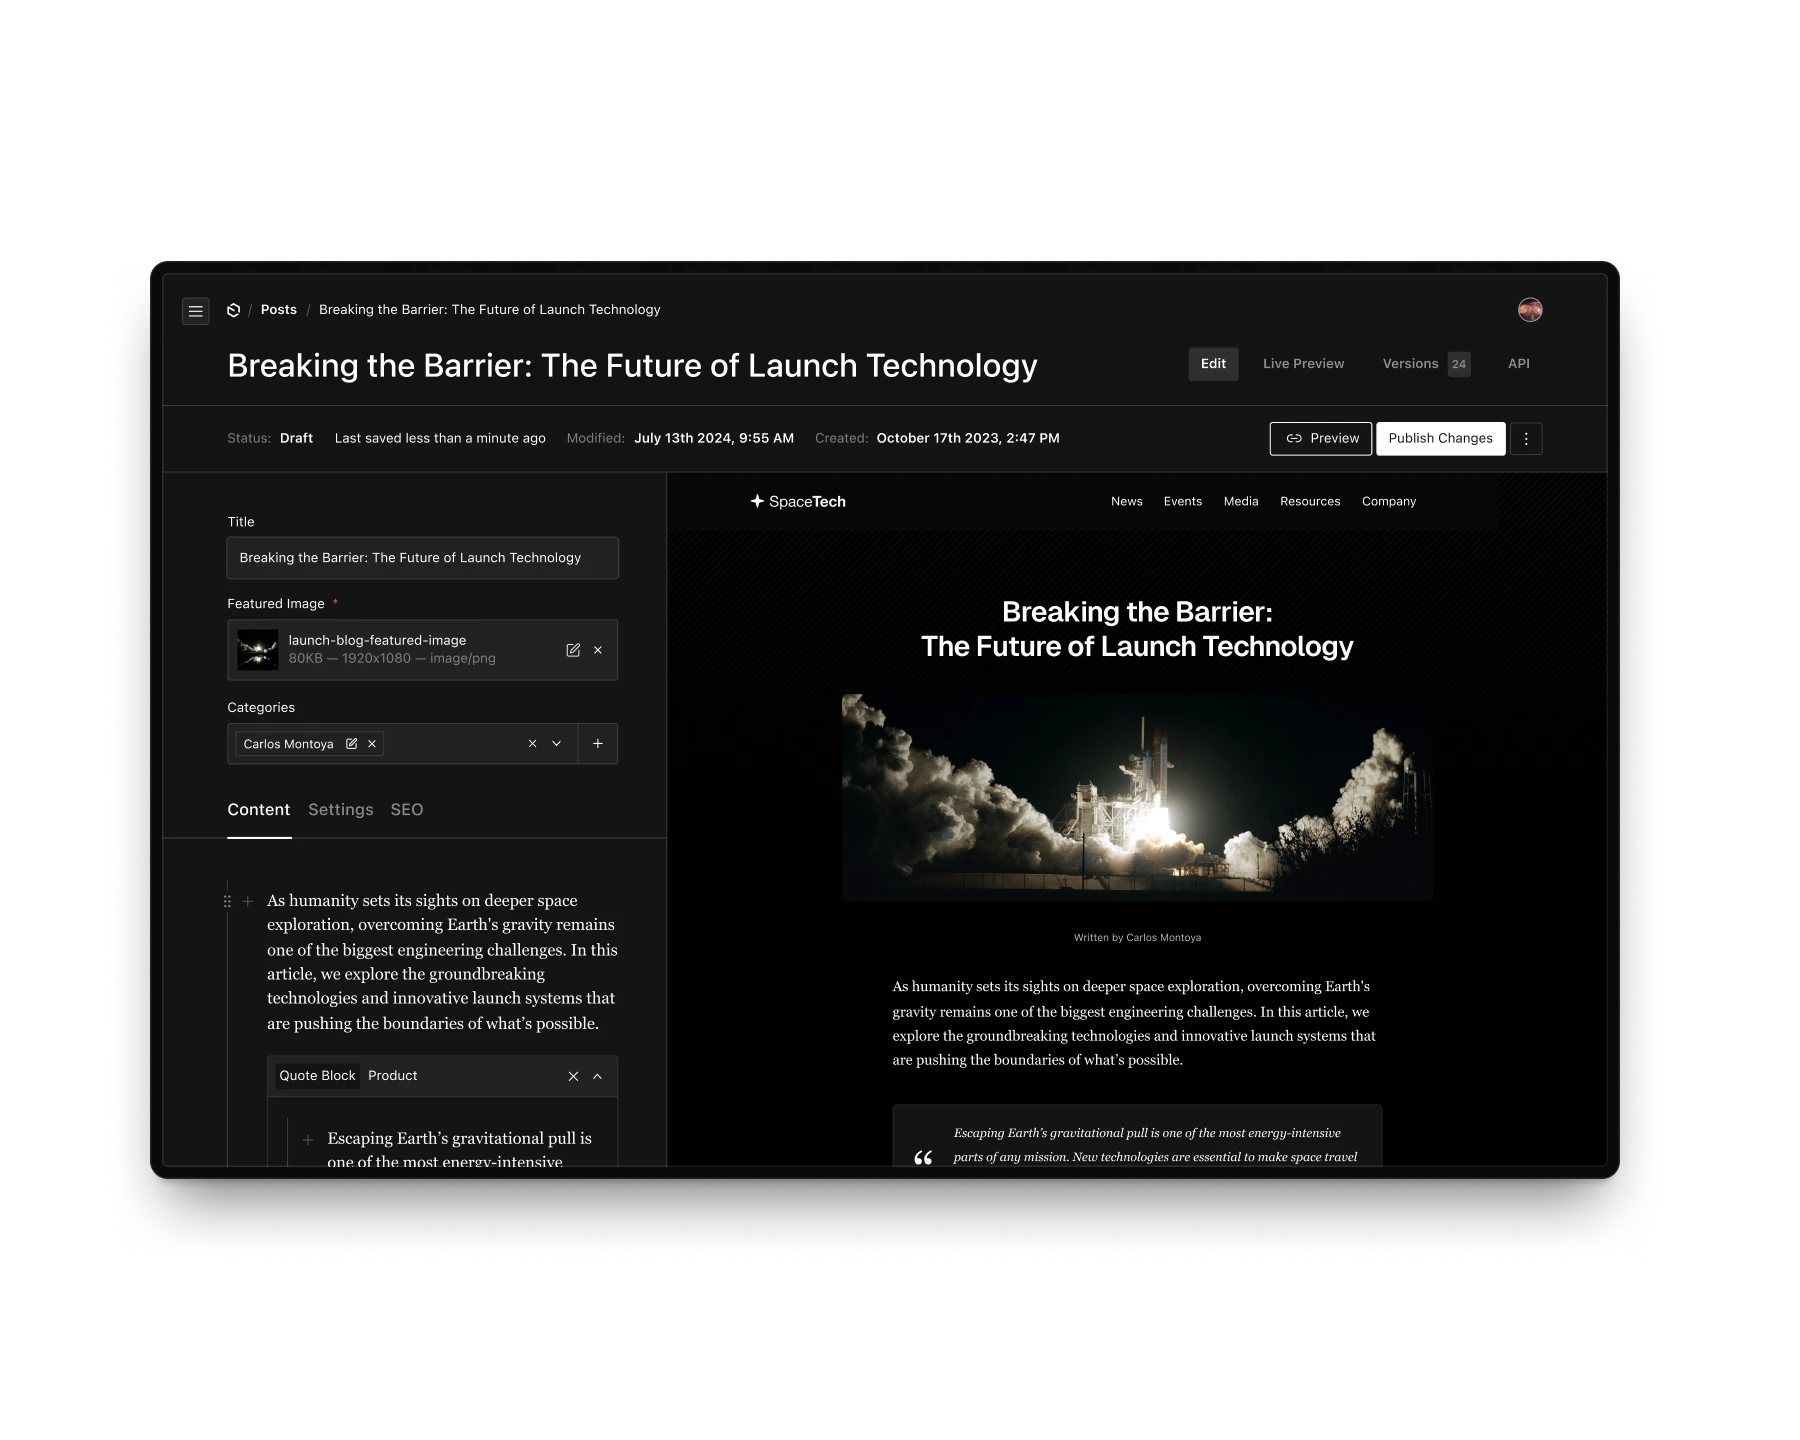
Task: Remove the launch-blog-featured-image with X icon
Action: click(x=597, y=650)
